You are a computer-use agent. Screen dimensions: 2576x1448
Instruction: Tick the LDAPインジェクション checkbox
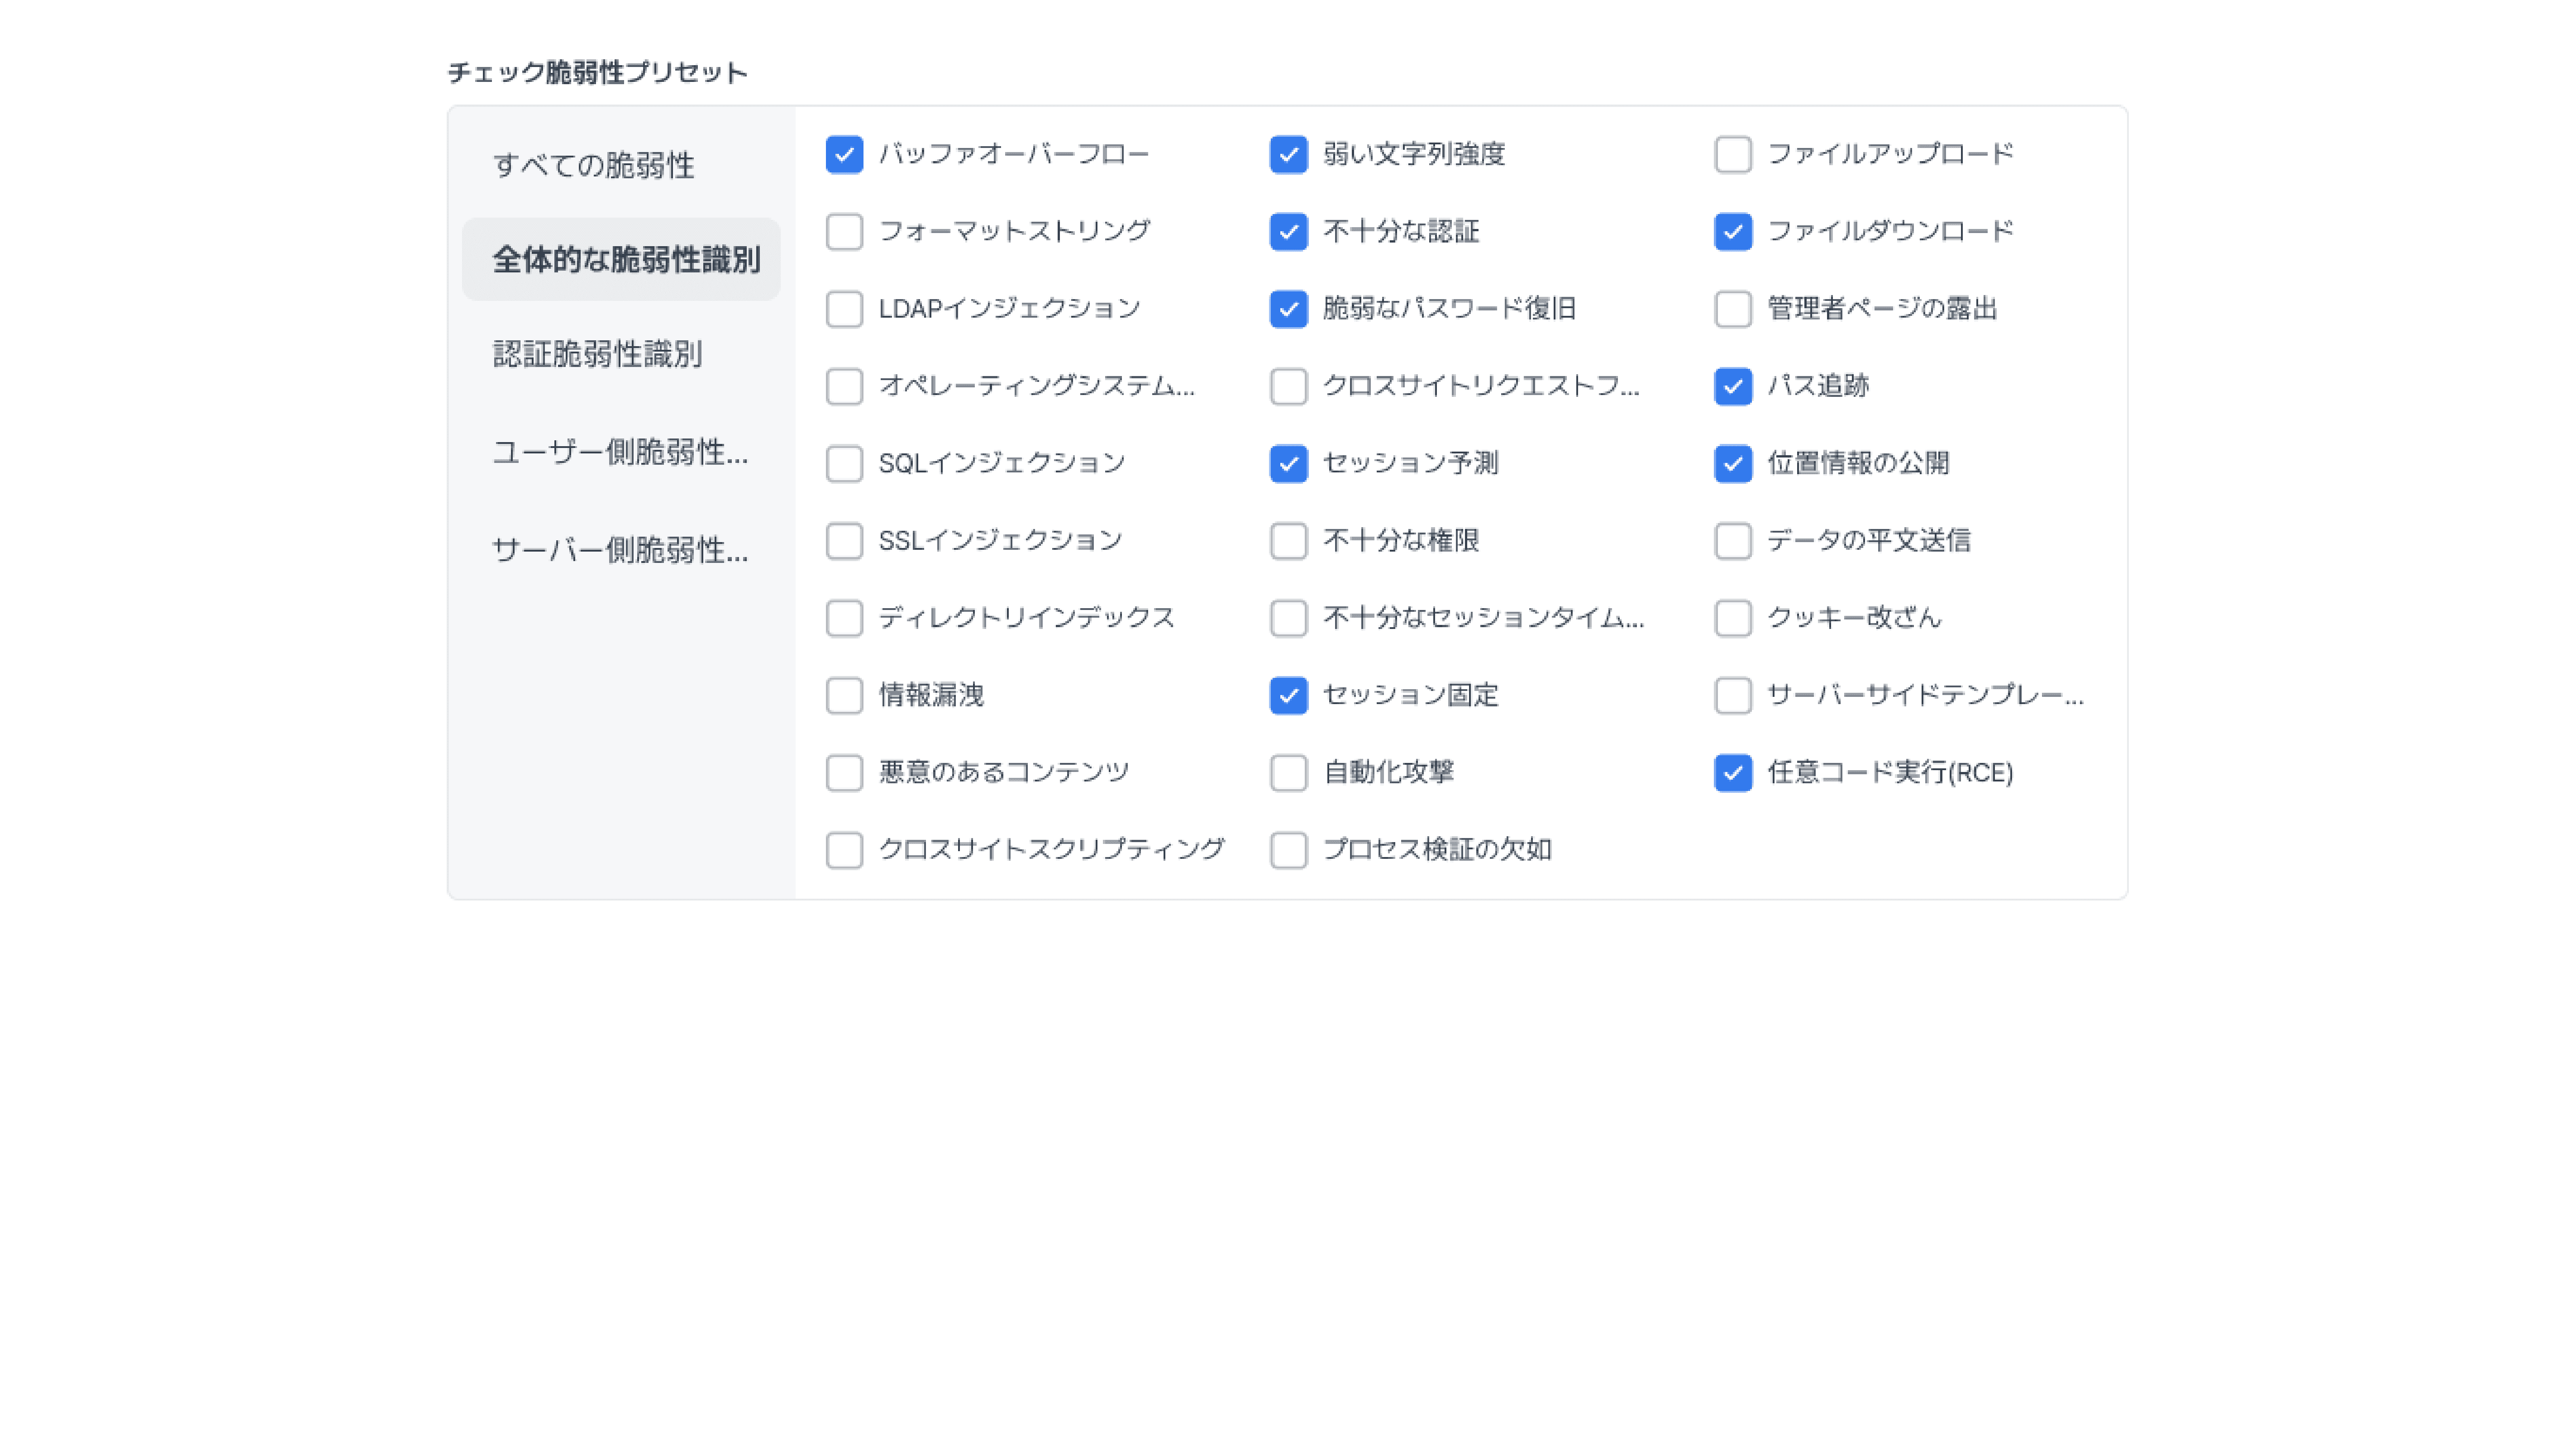coord(844,308)
